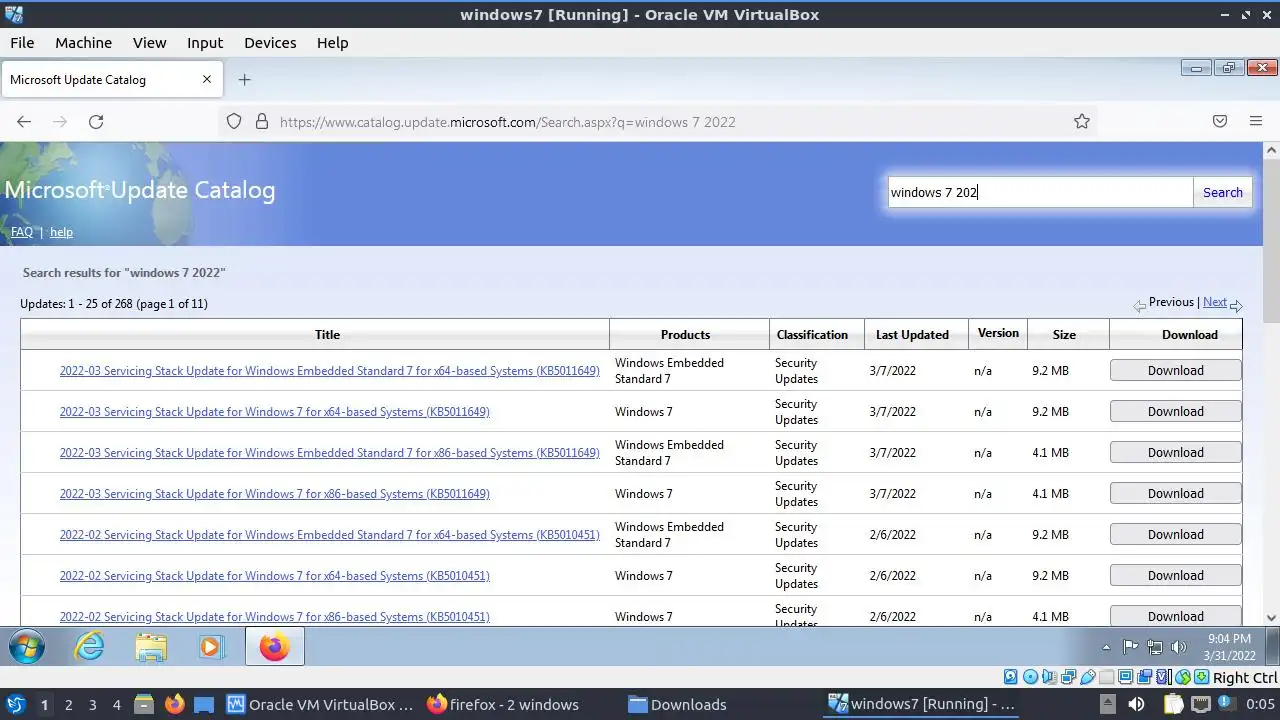Image resolution: width=1280 pixels, height=720 pixels.
Task: Download the 2022-03 Windows 7 x86 update
Action: point(1175,493)
